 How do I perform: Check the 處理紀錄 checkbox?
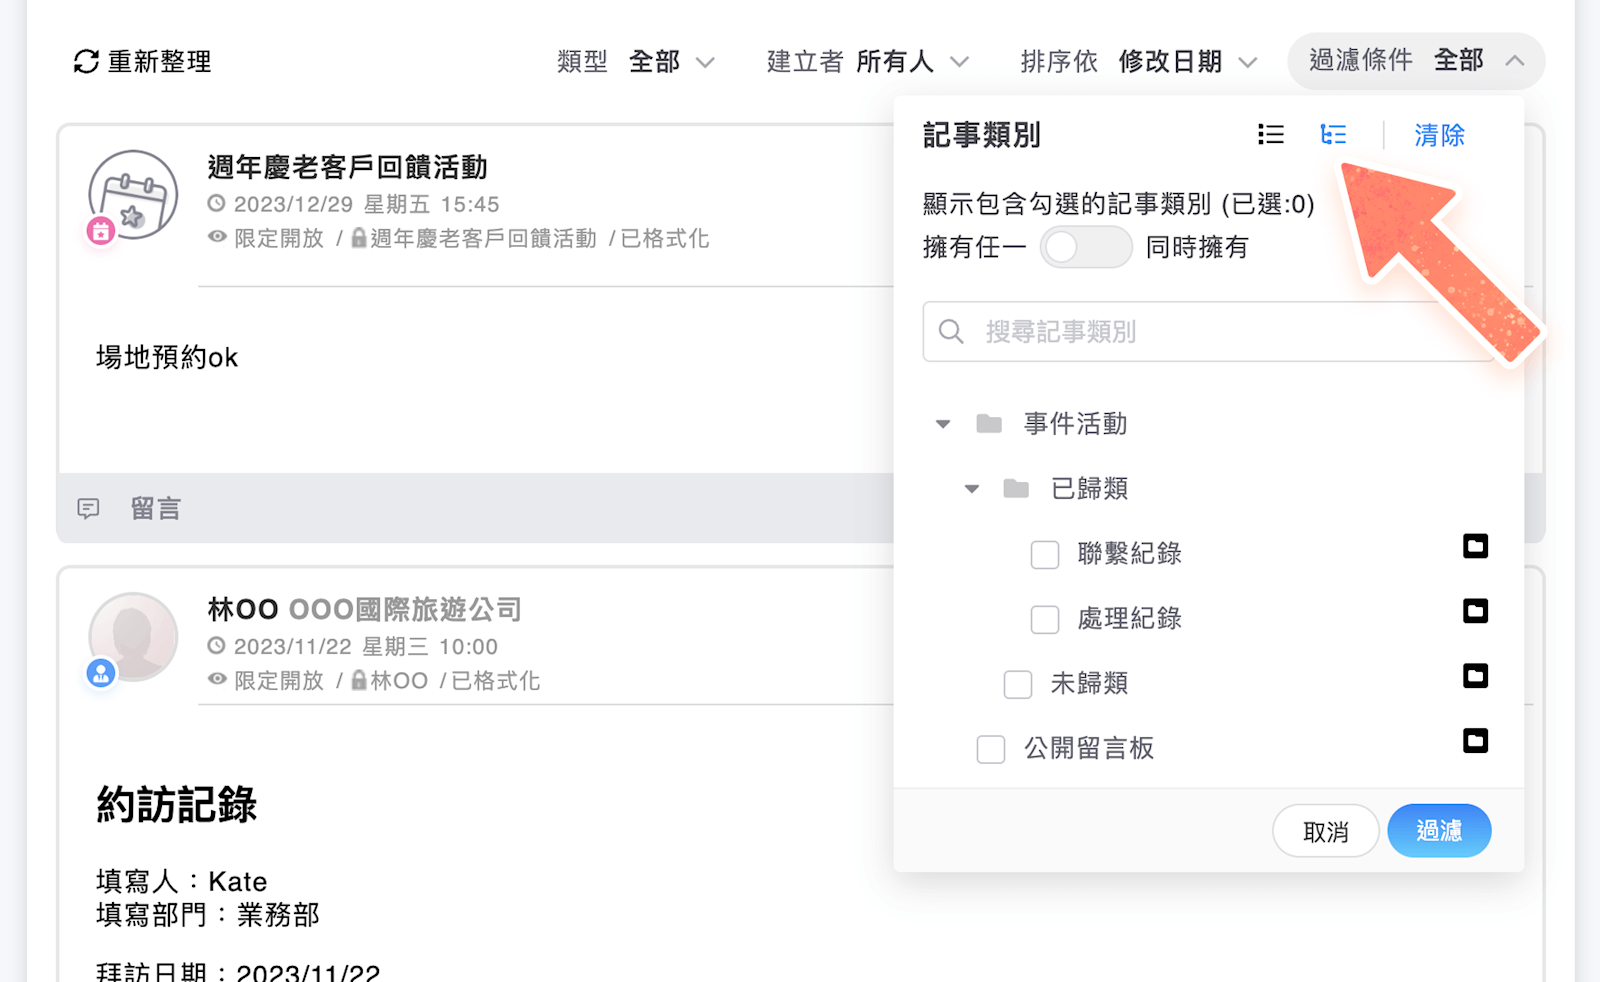[1045, 620]
